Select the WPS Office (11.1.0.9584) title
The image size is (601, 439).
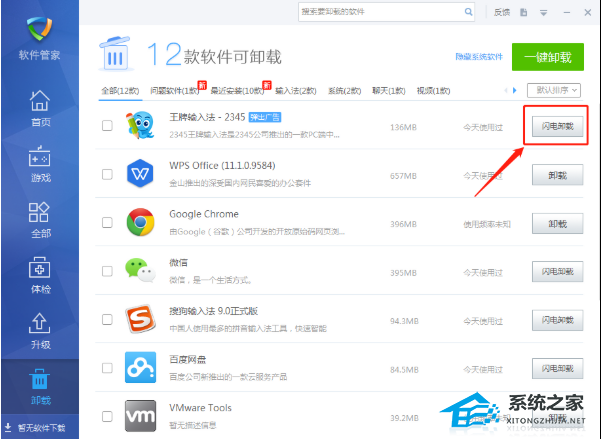(222, 166)
